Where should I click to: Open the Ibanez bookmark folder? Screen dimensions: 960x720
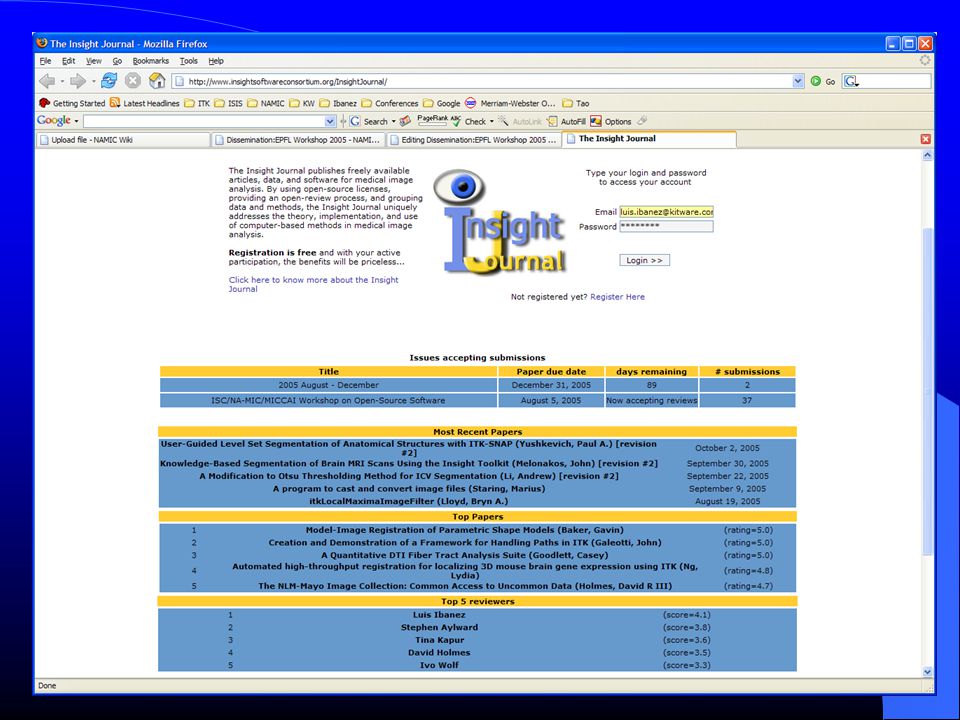click(338, 103)
